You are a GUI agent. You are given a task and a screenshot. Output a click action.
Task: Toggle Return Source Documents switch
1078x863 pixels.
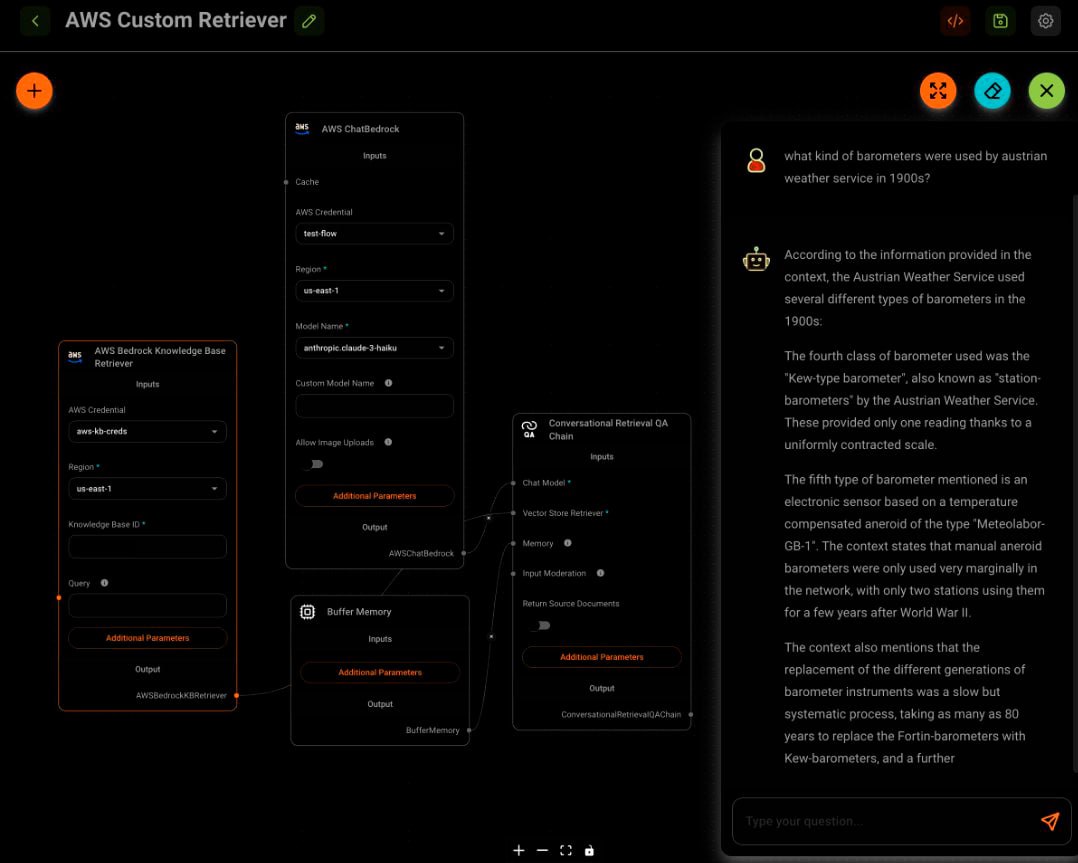(x=540, y=625)
